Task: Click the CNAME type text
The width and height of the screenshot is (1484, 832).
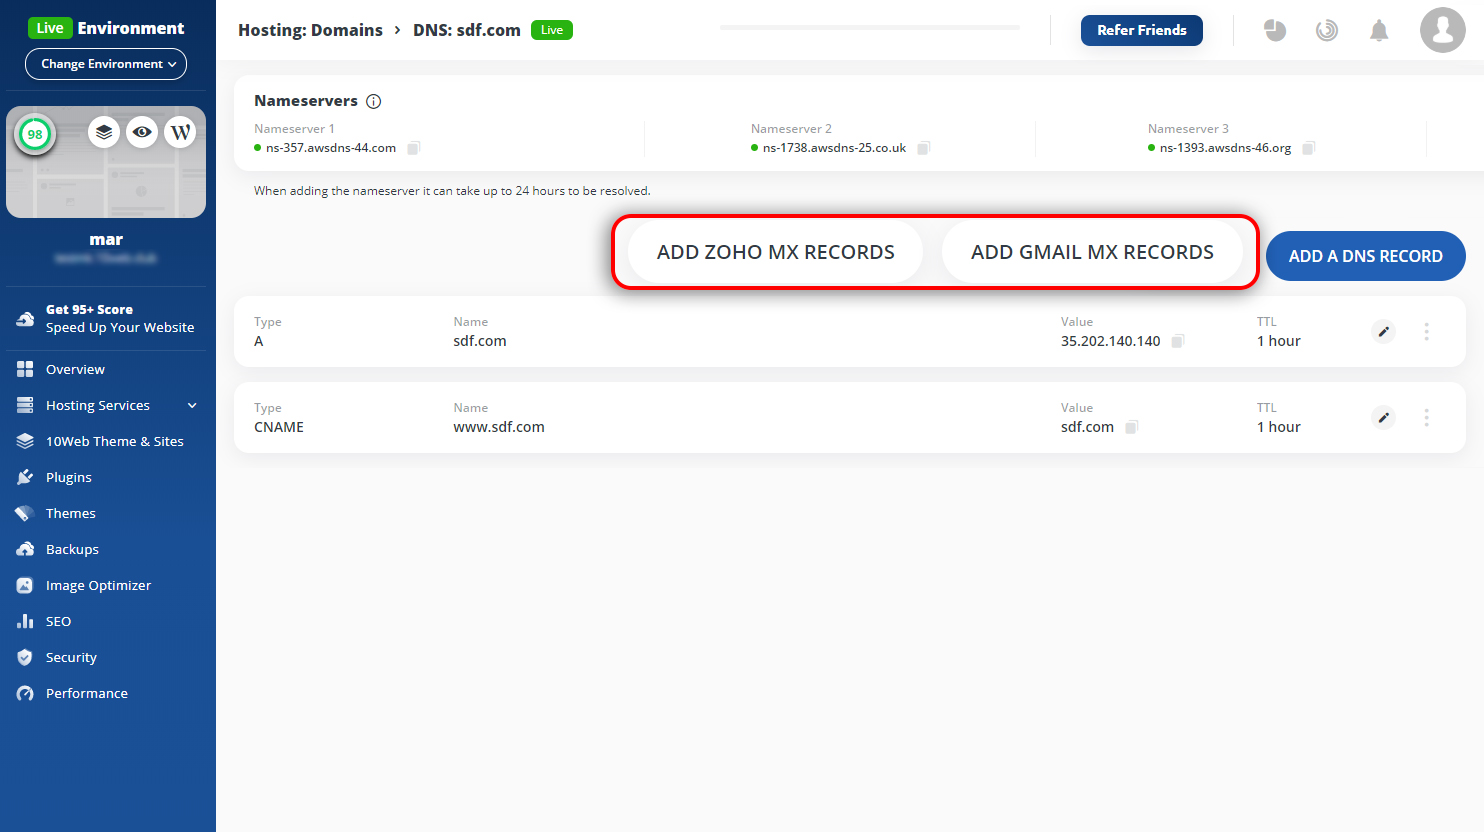Action: [279, 427]
